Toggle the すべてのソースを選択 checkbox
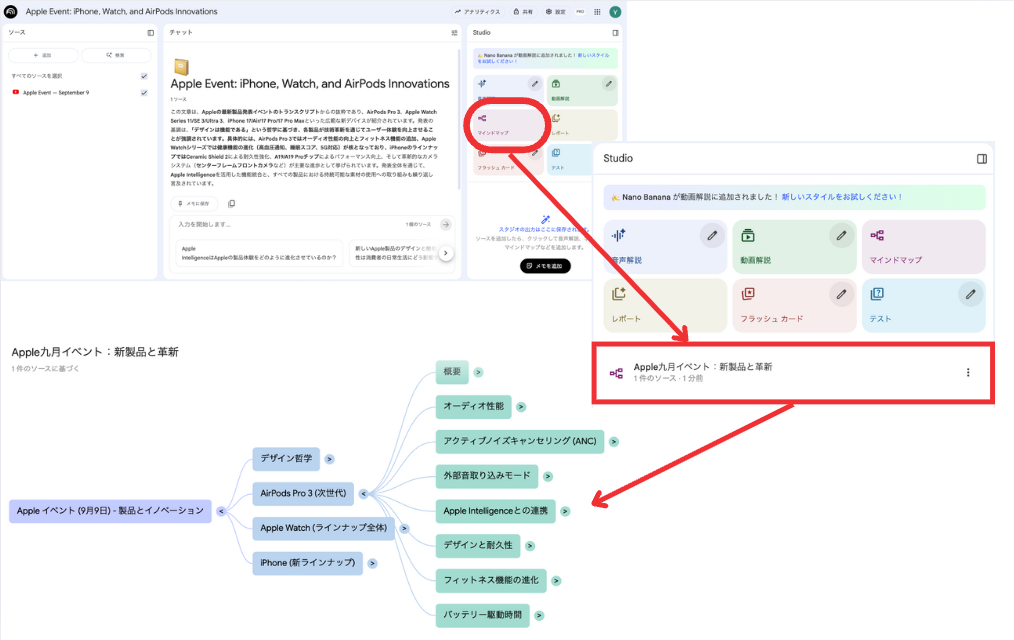Viewport: 1014px width, 640px height. tap(144, 76)
